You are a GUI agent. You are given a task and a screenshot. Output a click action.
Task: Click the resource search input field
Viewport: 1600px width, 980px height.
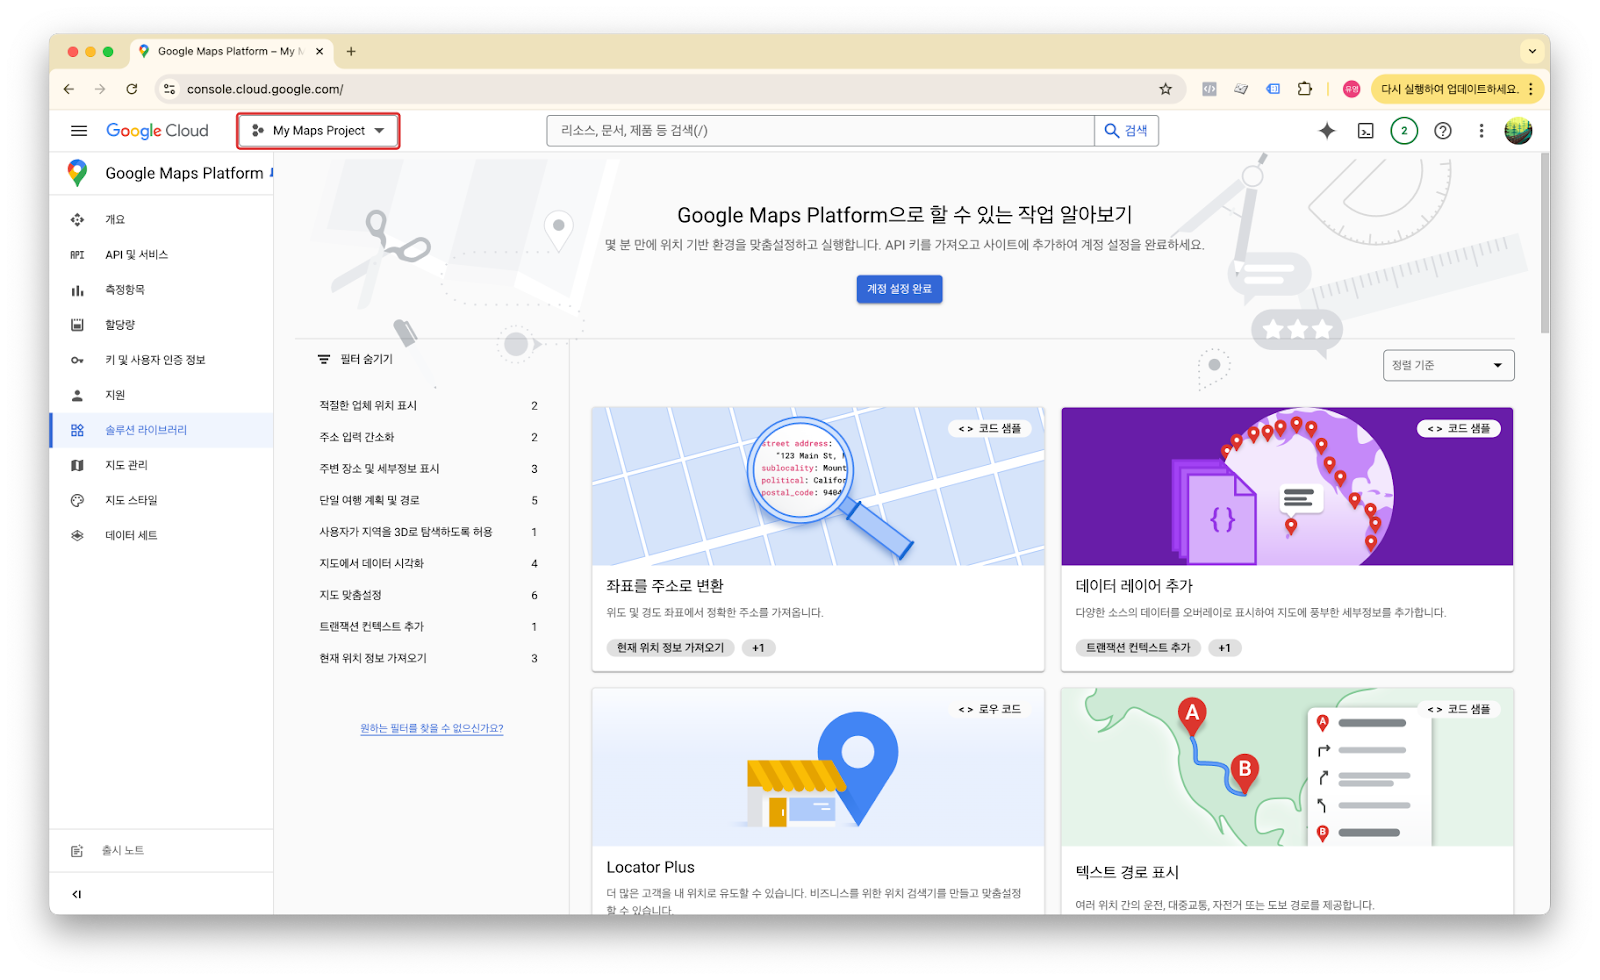coord(820,131)
